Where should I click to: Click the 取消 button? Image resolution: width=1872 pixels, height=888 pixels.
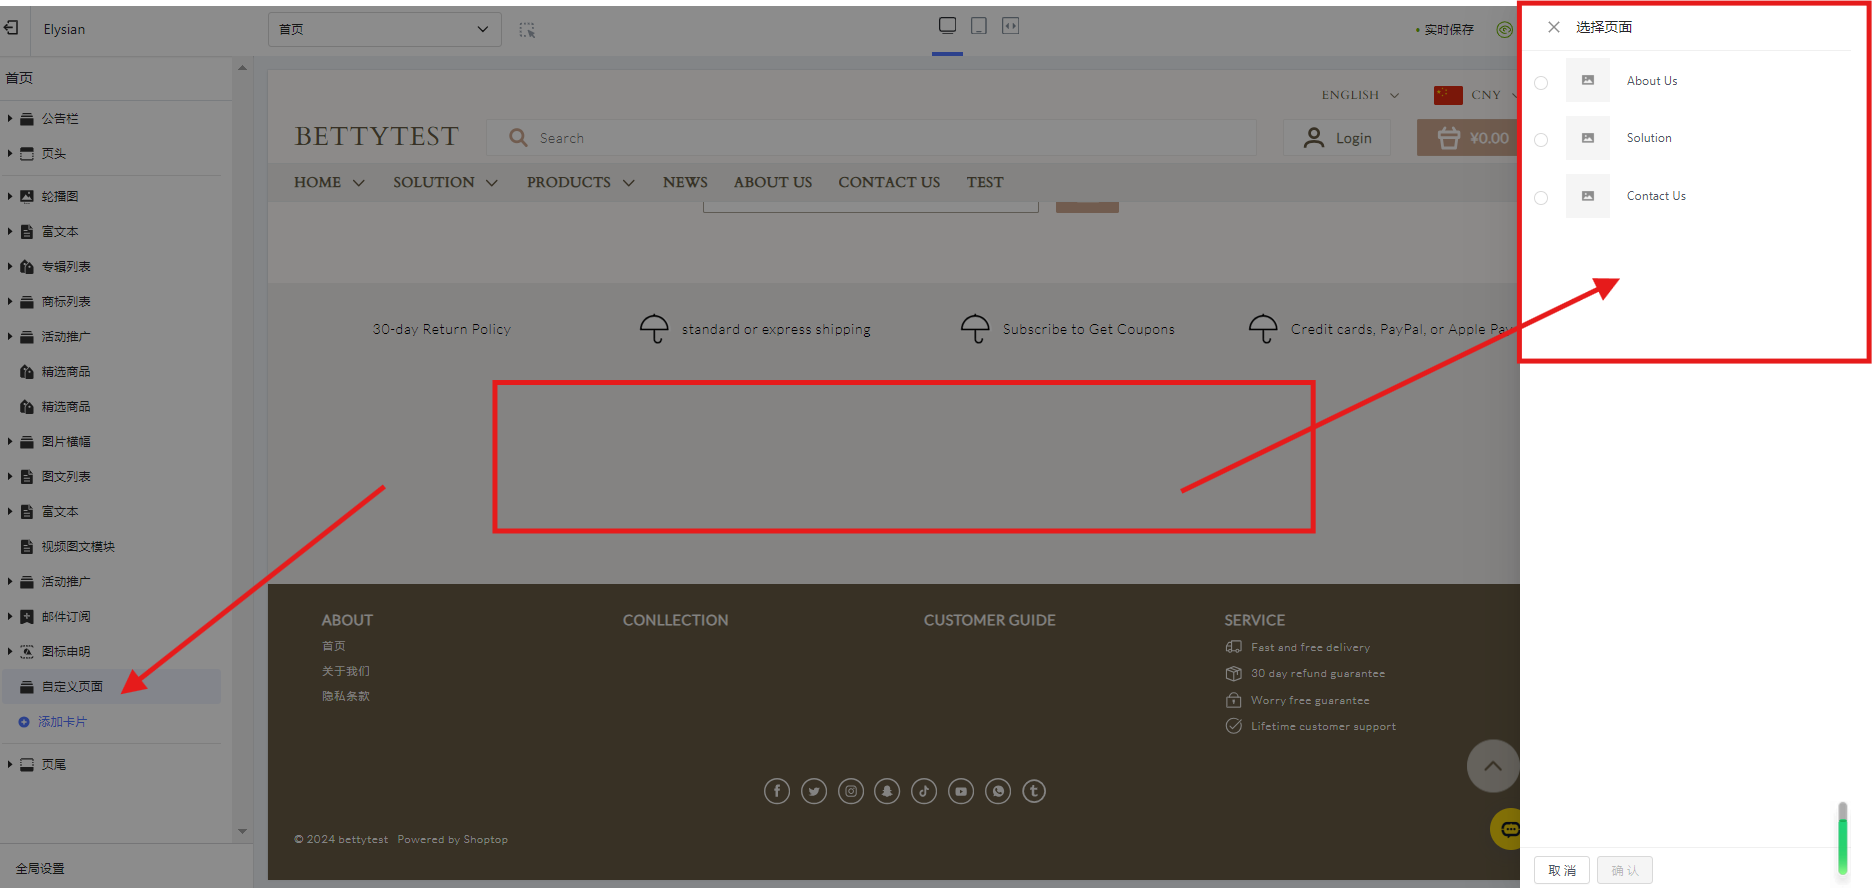click(1561, 870)
